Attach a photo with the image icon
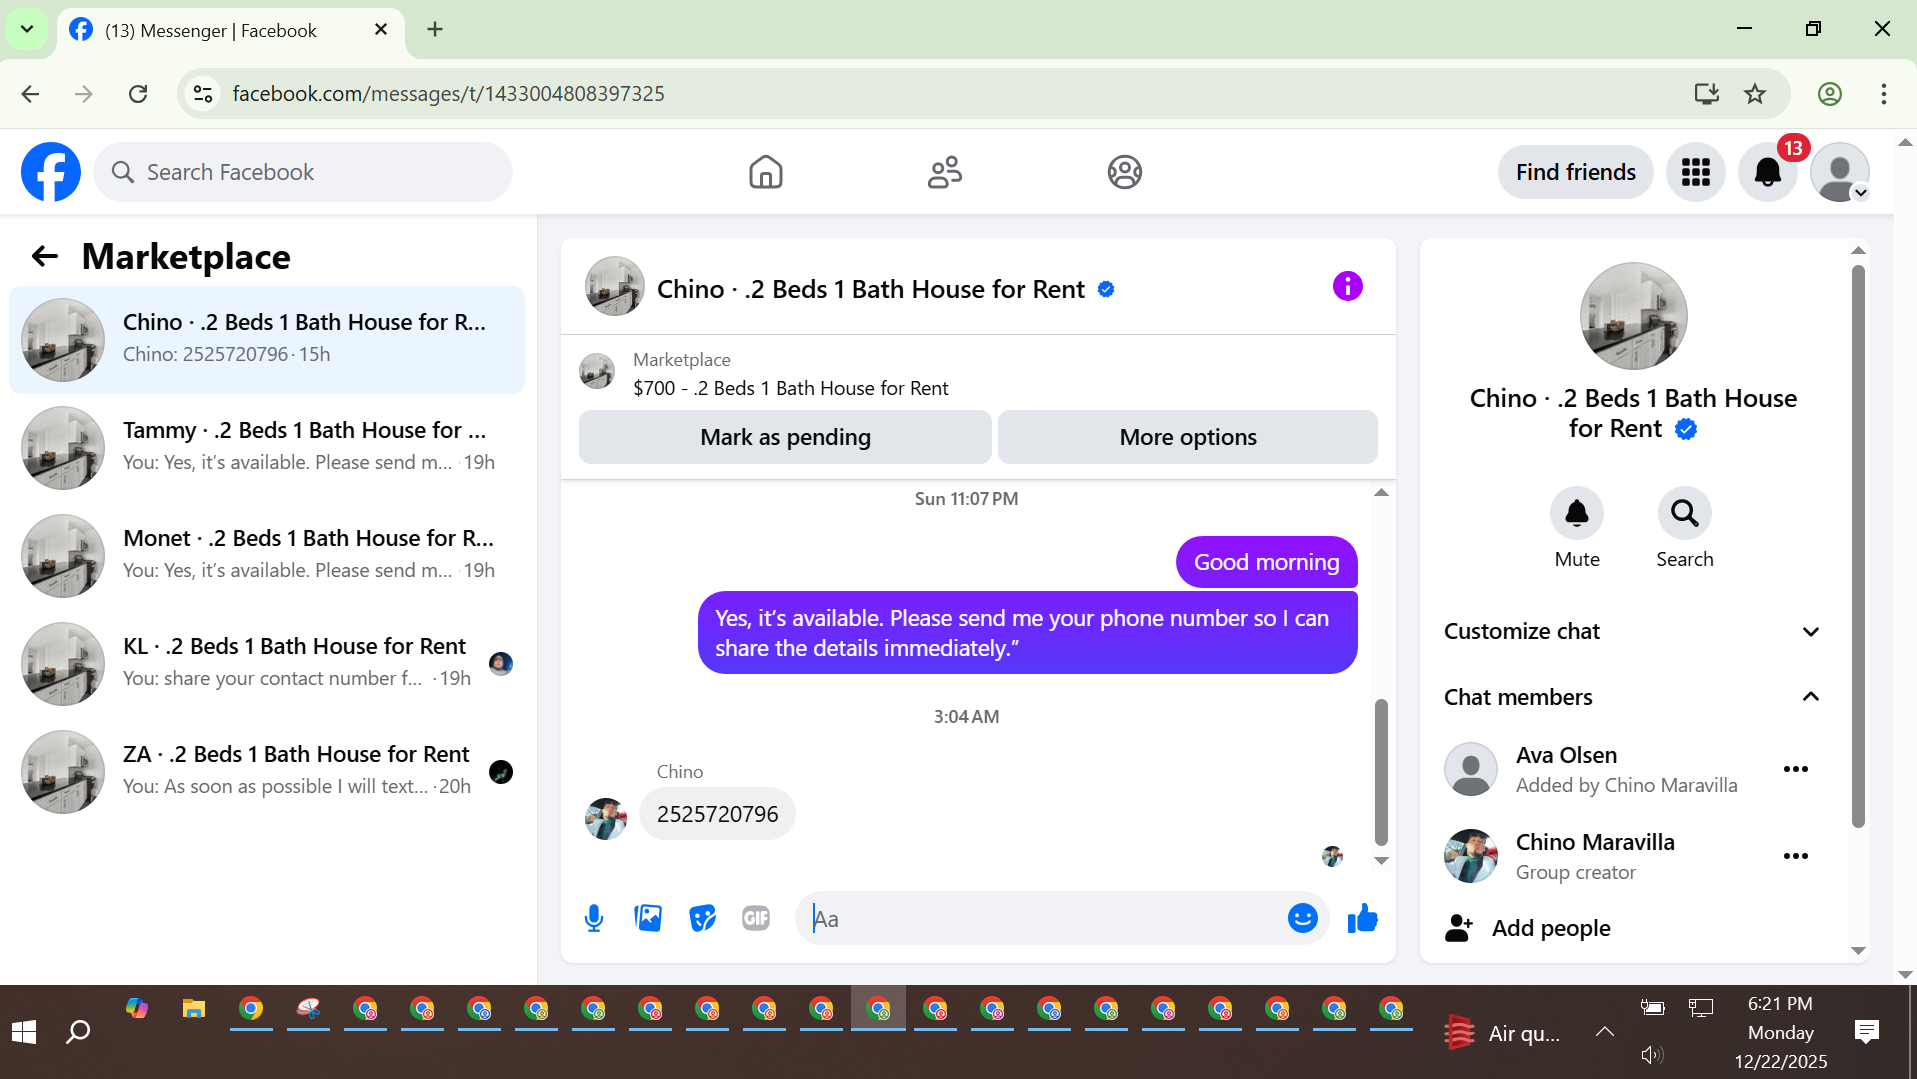Image resolution: width=1917 pixels, height=1079 pixels. click(648, 918)
